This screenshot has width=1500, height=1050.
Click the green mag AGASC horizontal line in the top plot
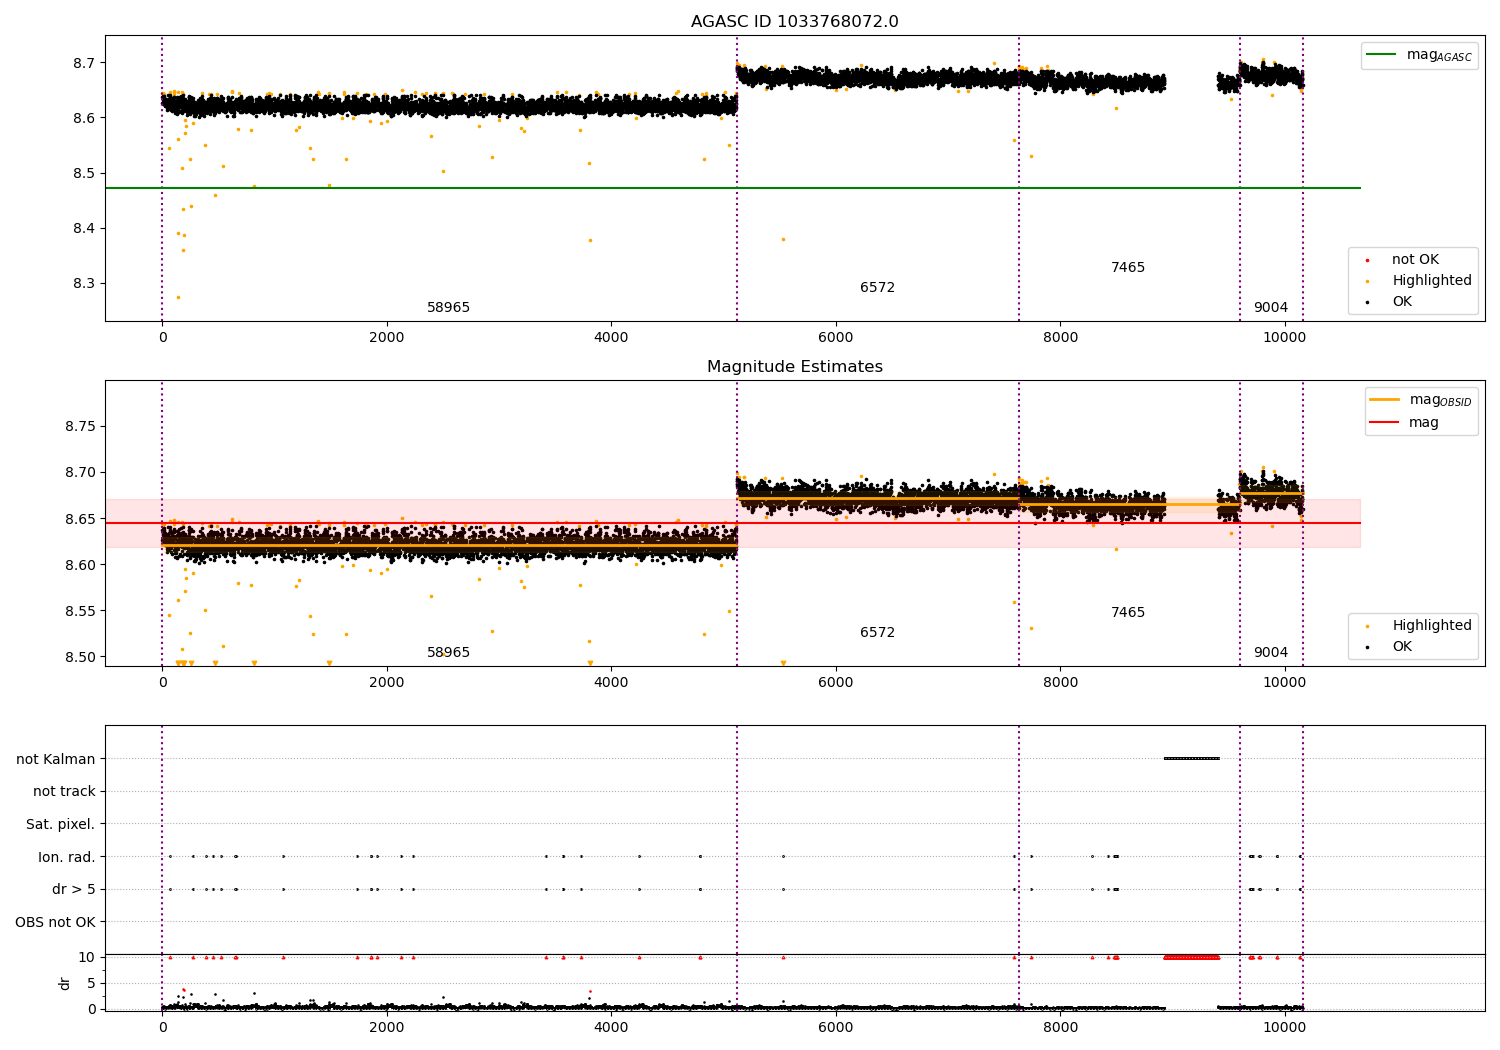[x=732, y=188]
